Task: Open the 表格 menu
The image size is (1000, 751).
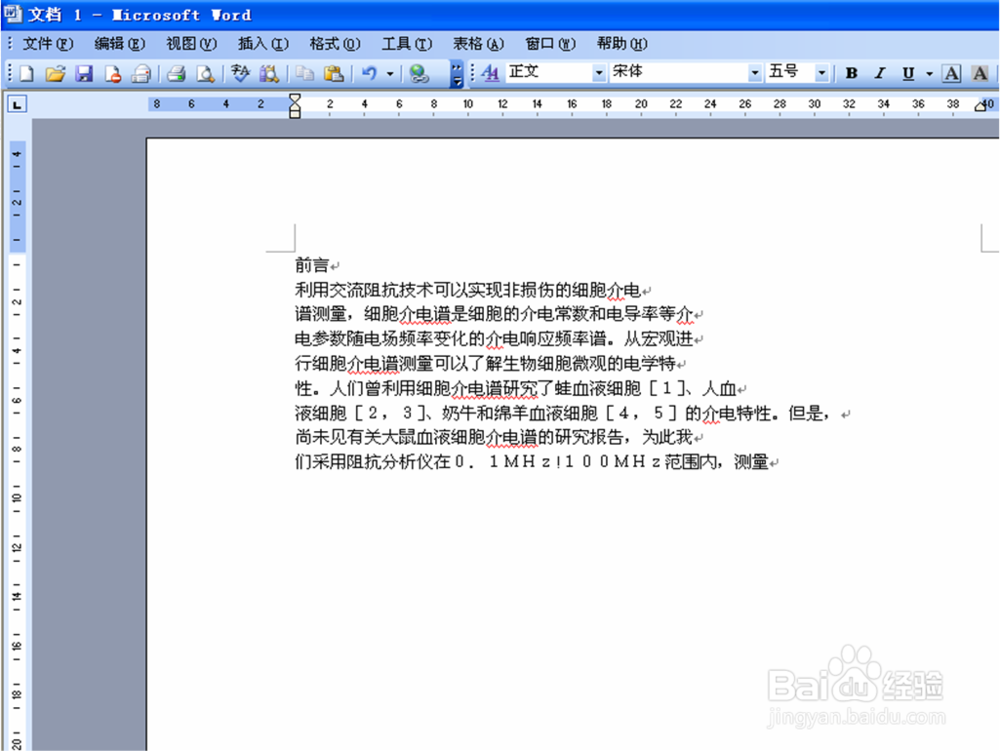Action: tap(477, 43)
